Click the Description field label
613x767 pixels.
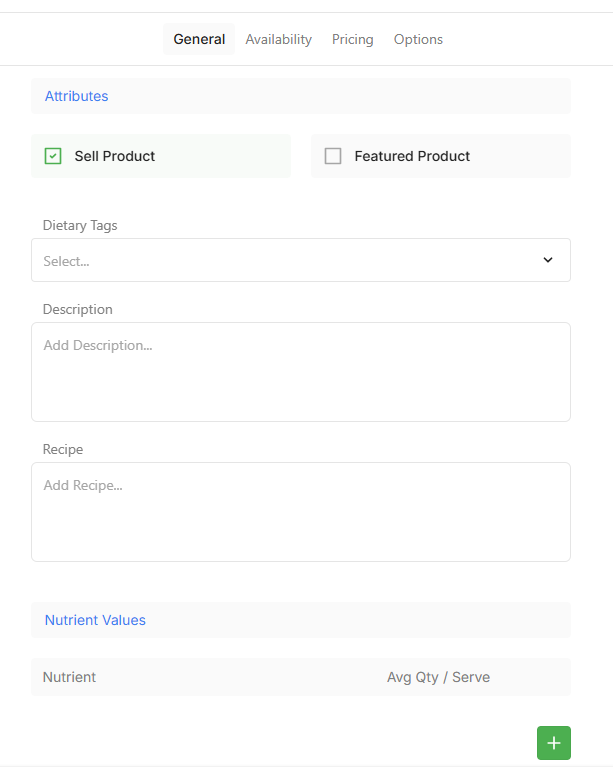pos(77,309)
